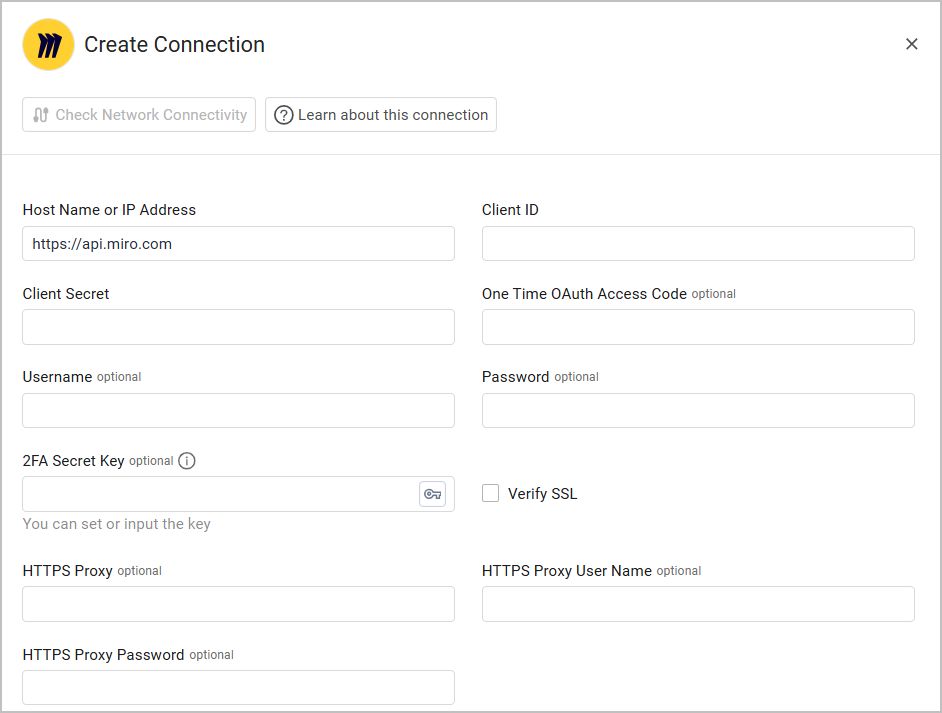Click into the Client ID field
Viewport: 942px width, 713px height.
click(x=698, y=244)
